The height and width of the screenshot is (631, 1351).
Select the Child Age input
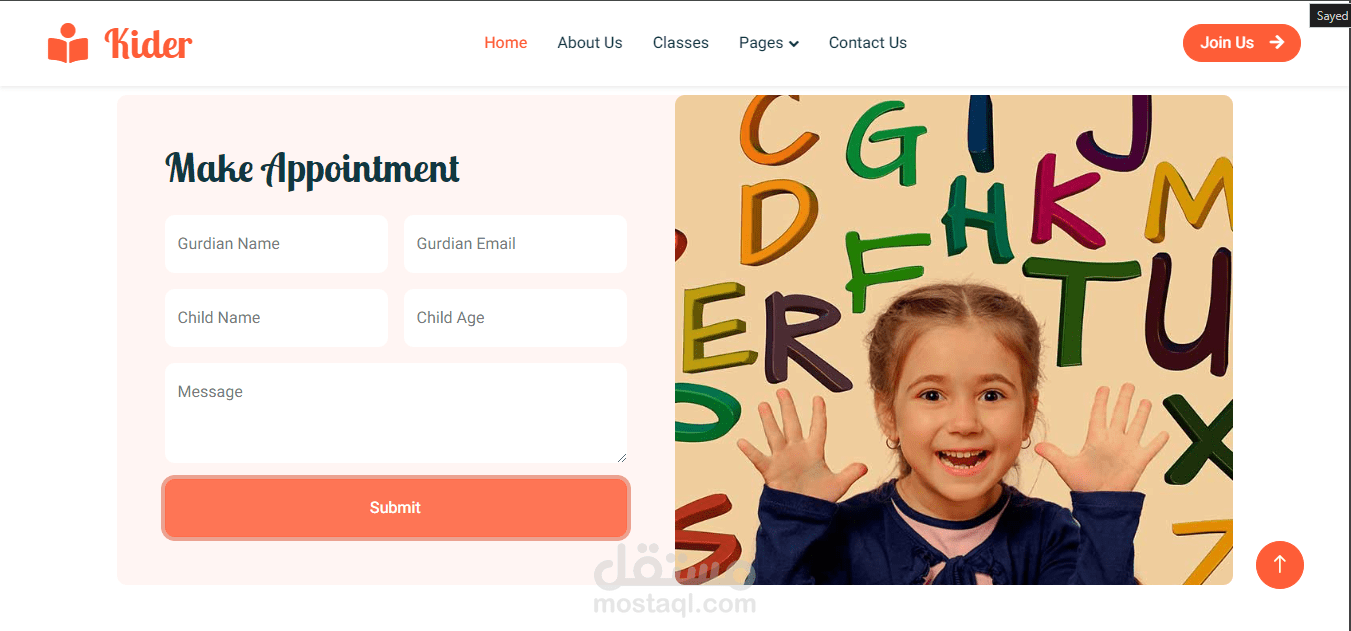click(515, 318)
